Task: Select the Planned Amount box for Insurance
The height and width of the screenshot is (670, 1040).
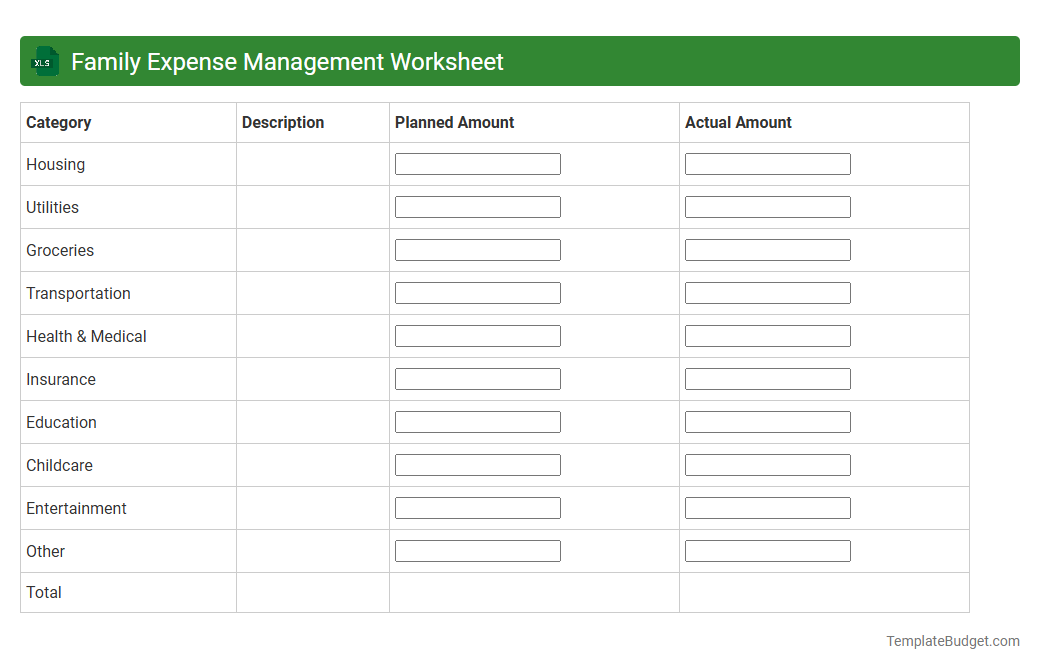Action: pos(478,378)
